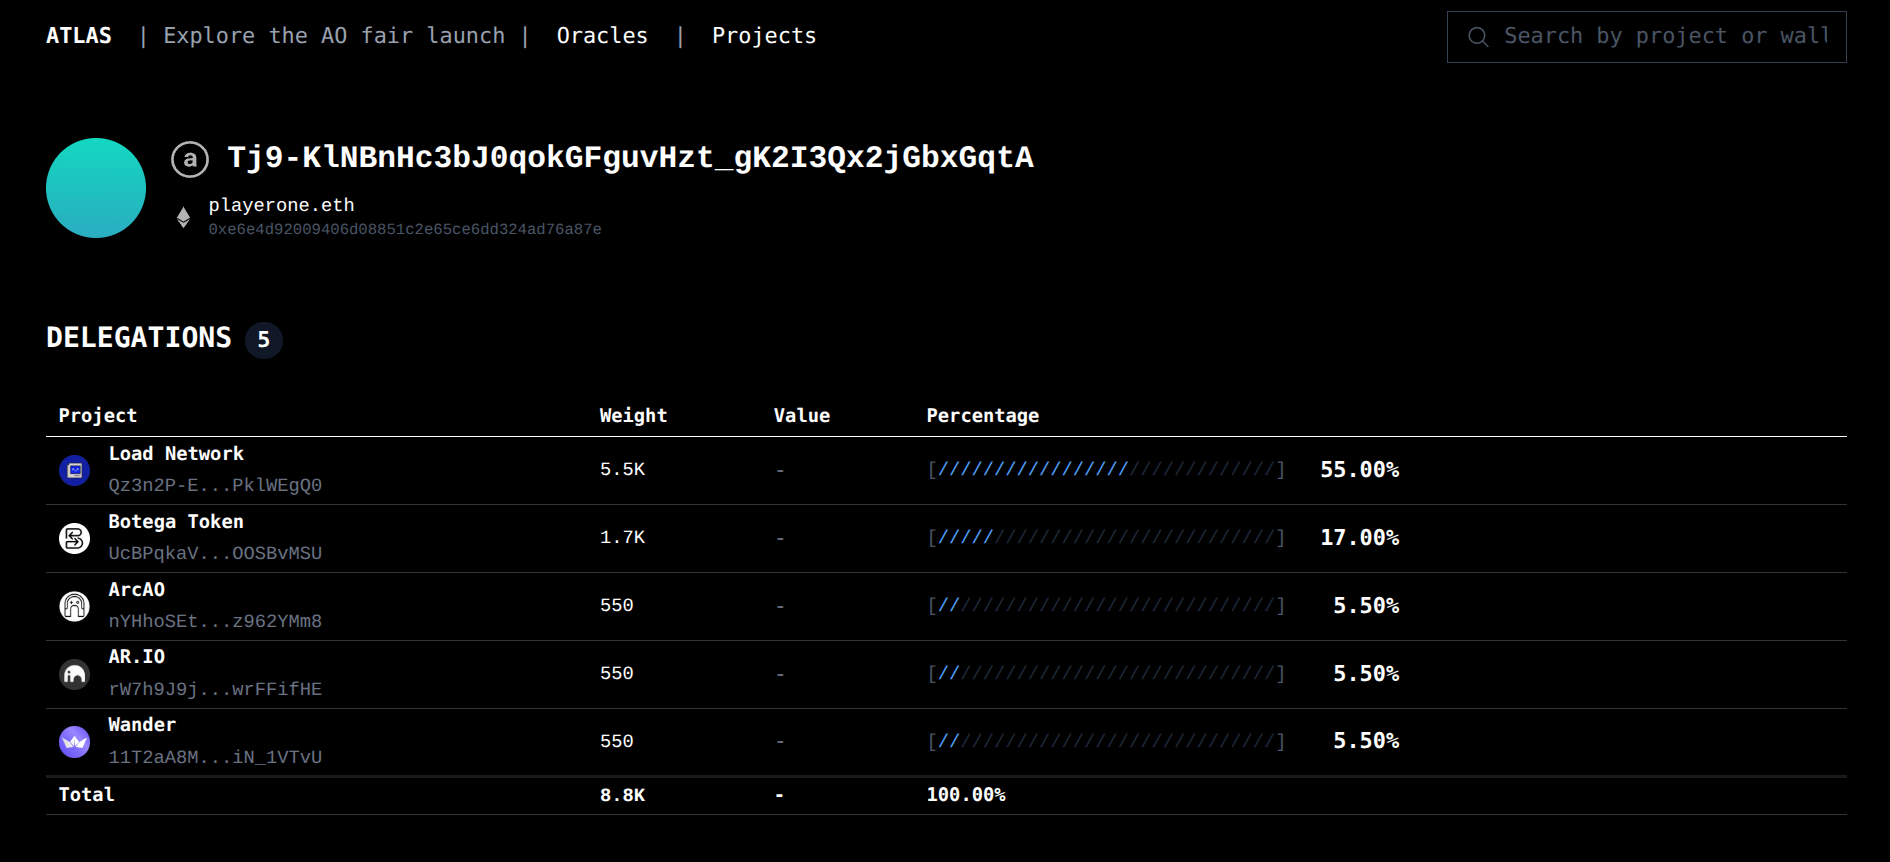Open the Botega Token project link
Image resolution: width=1890 pixels, height=862 pixels.
tap(176, 522)
